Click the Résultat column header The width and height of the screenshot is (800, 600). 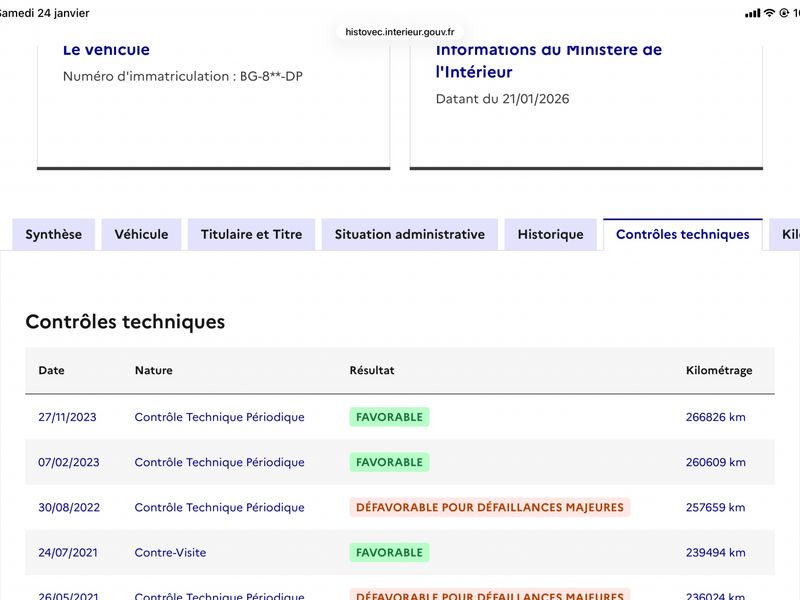372,370
